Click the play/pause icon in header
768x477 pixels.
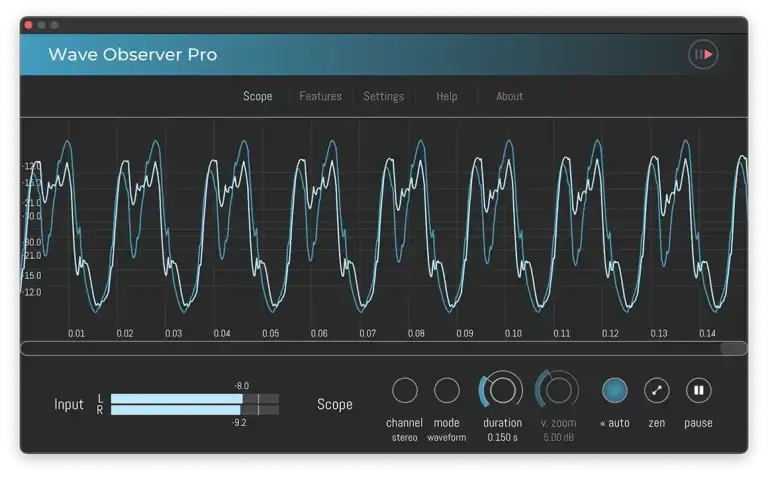coord(703,54)
